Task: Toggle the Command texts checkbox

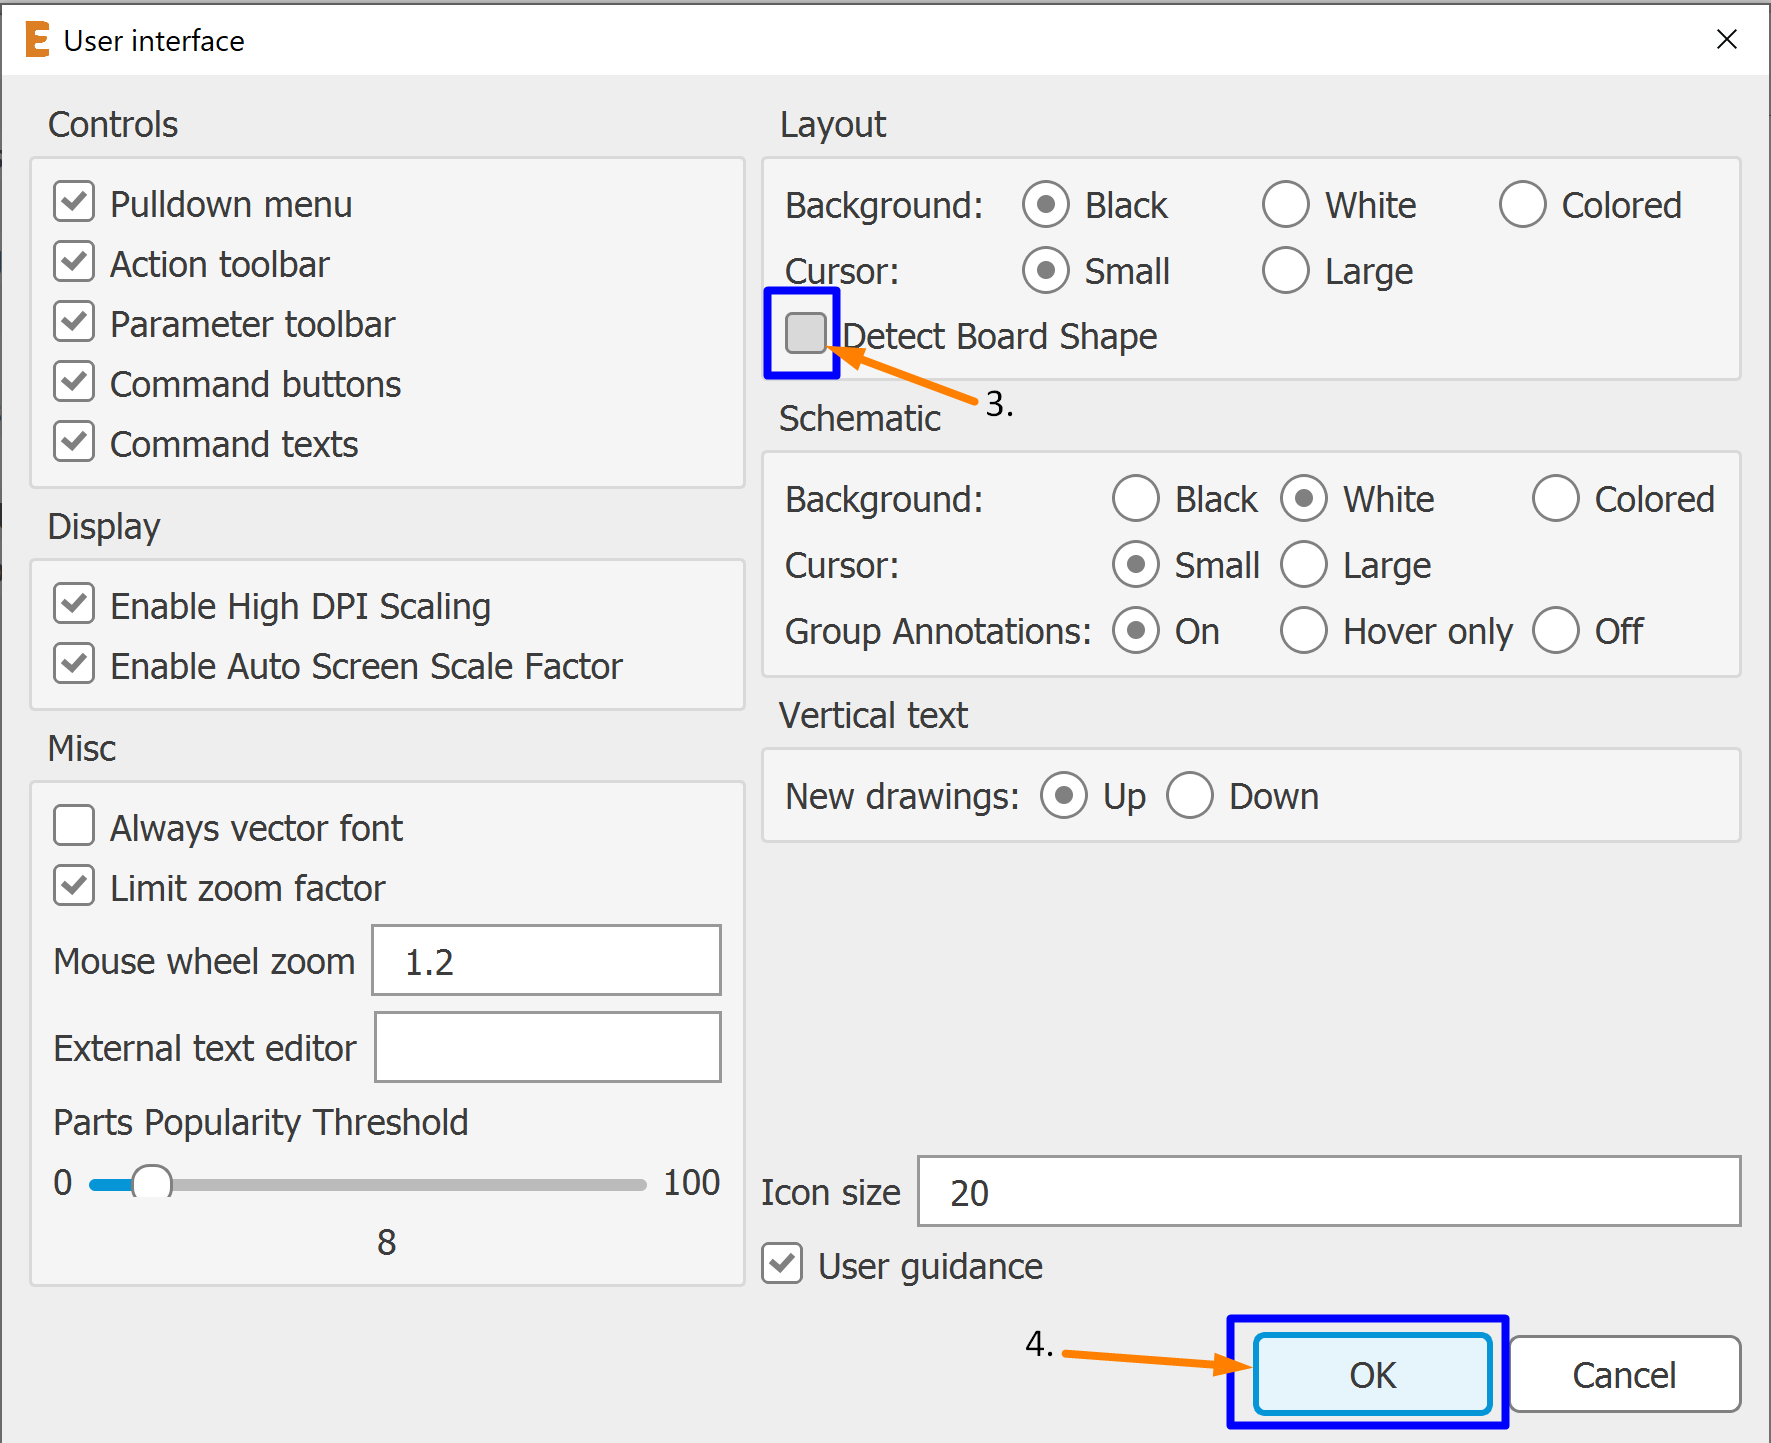Action: point(75,442)
